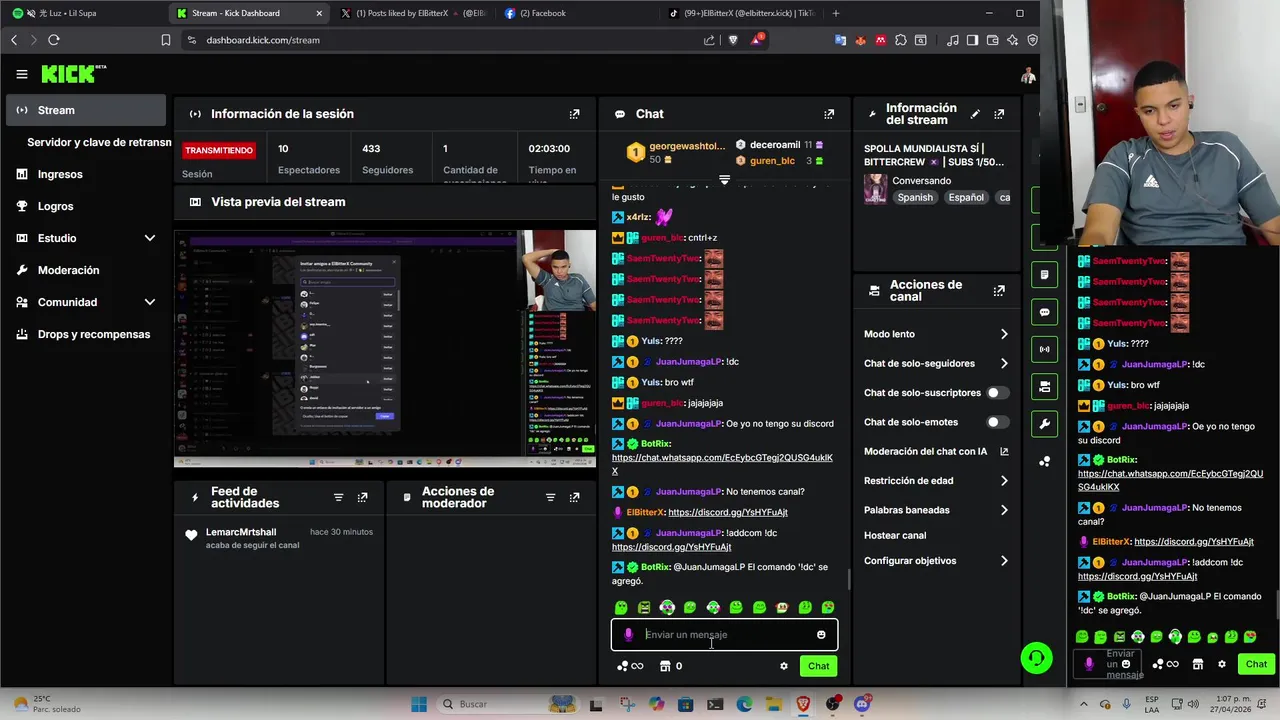The height and width of the screenshot is (720, 1280).
Task: Open Feed de actividades filter icon
Action: coord(338,497)
